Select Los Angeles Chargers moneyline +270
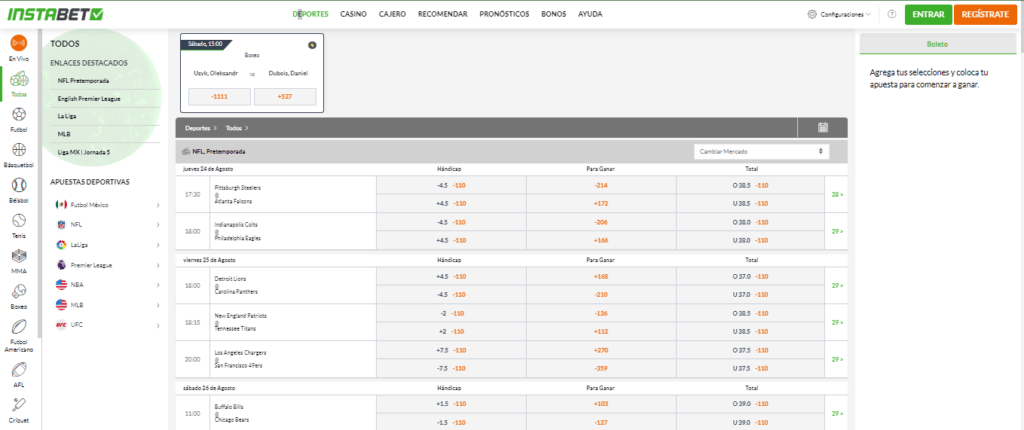Screen dimensions: 1024x430 pos(601,350)
